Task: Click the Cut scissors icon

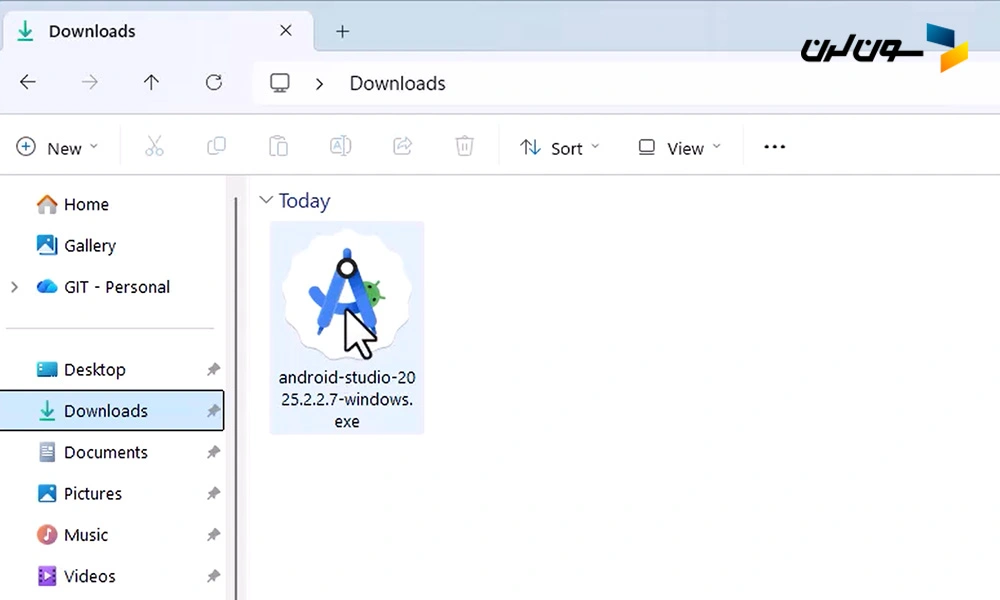Action: 154,147
